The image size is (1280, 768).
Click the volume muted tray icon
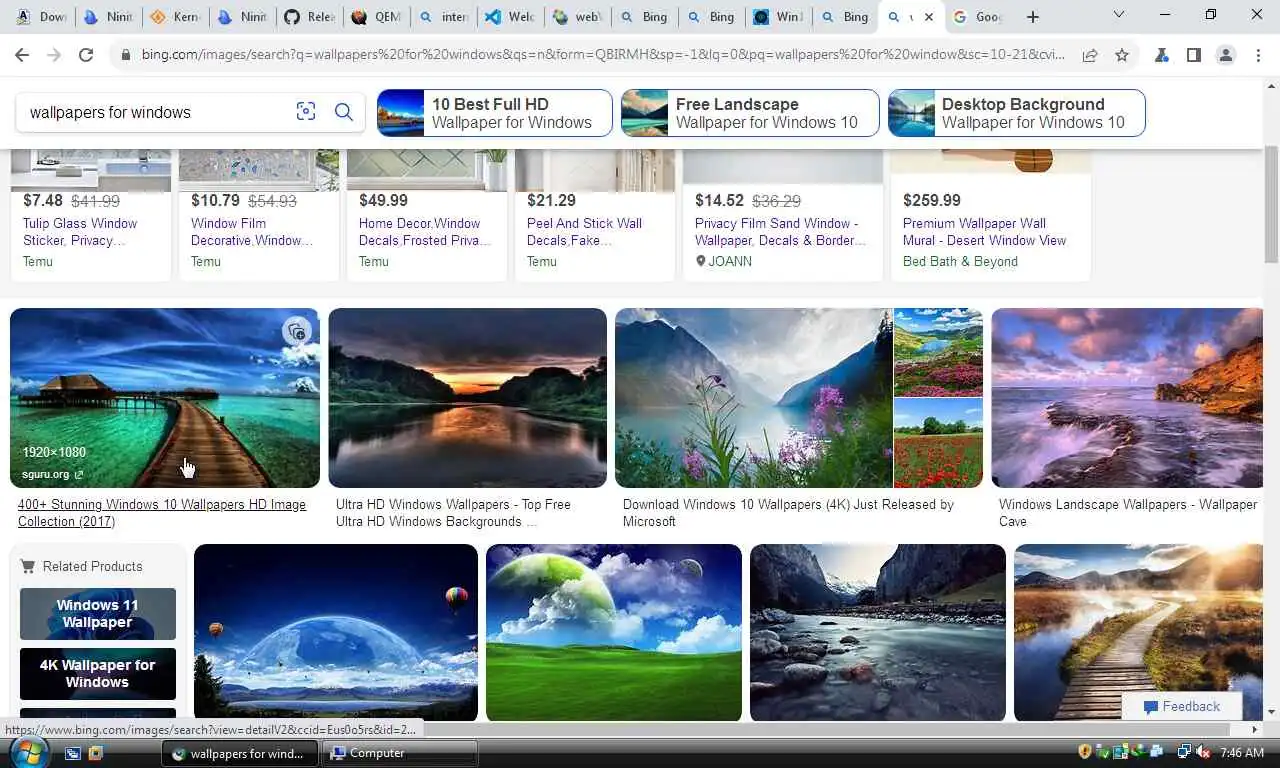(x=1202, y=752)
